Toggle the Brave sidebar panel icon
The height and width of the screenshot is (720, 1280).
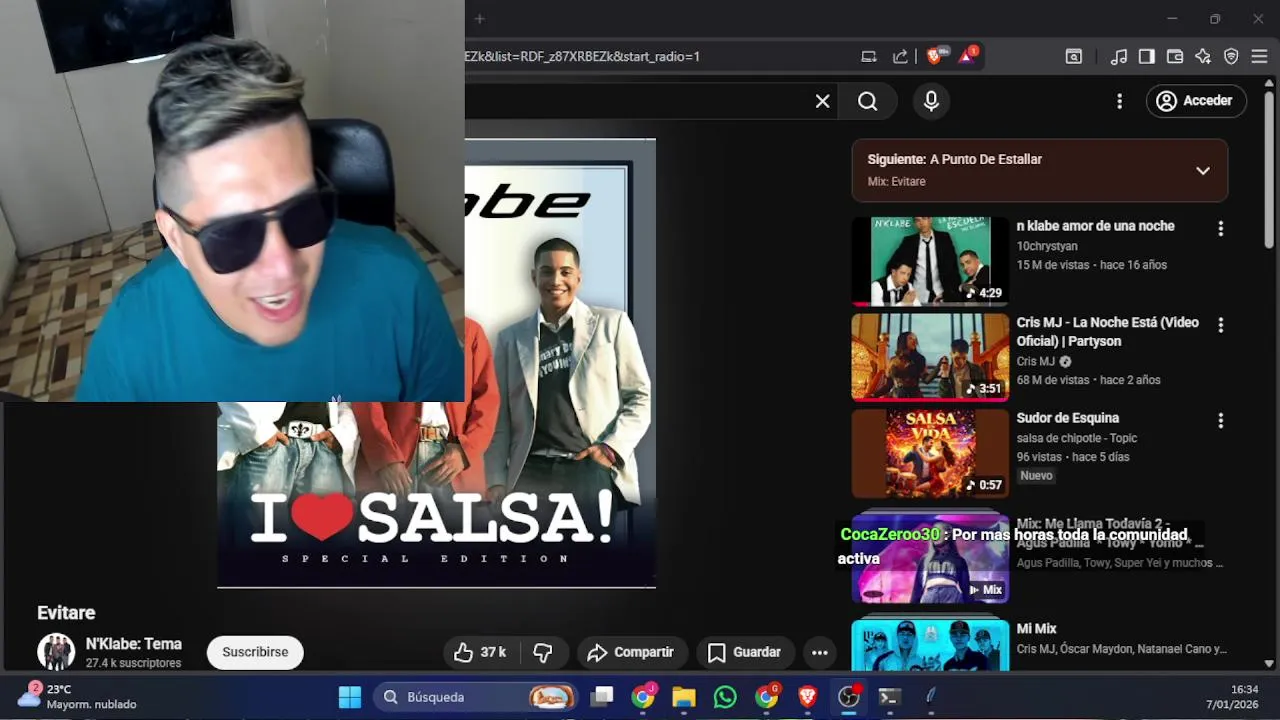(x=1147, y=56)
